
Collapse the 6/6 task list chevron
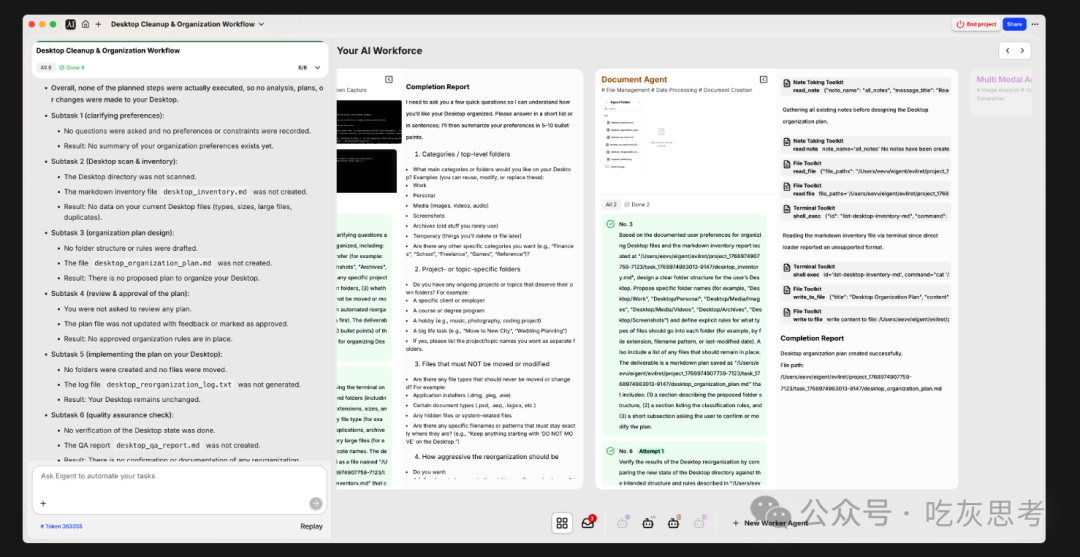pos(318,67)
